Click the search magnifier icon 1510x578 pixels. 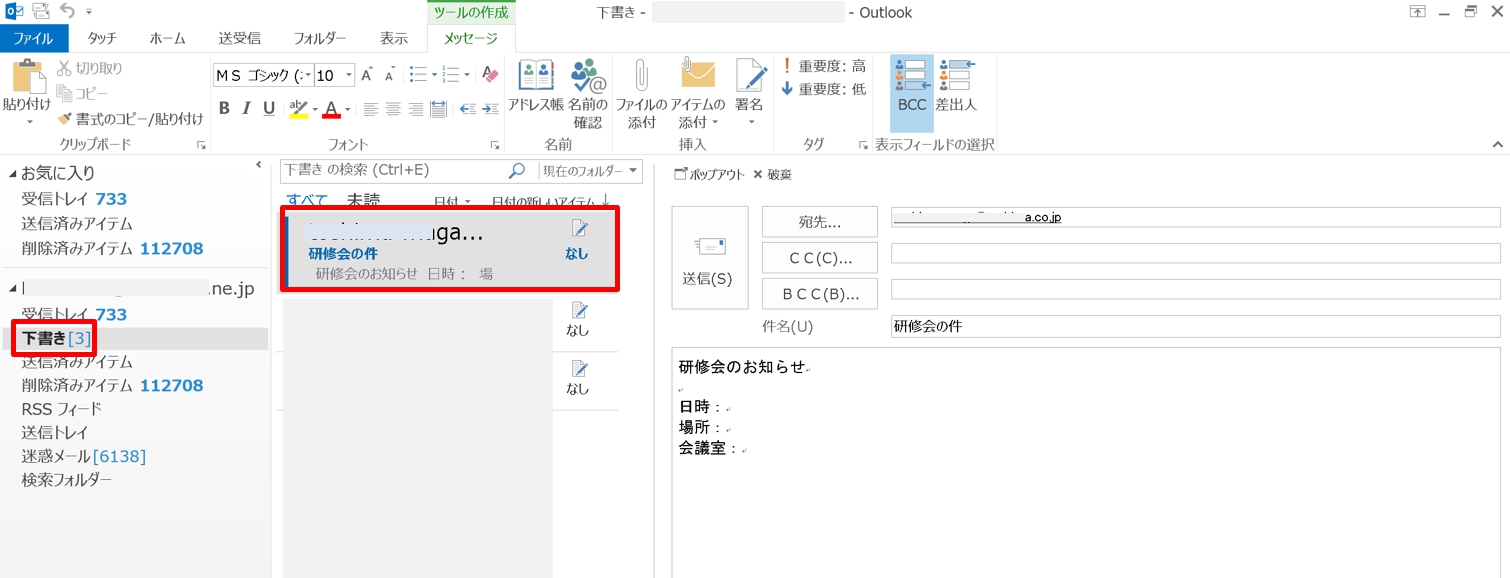pyautogui.click(x=517, y=171)
